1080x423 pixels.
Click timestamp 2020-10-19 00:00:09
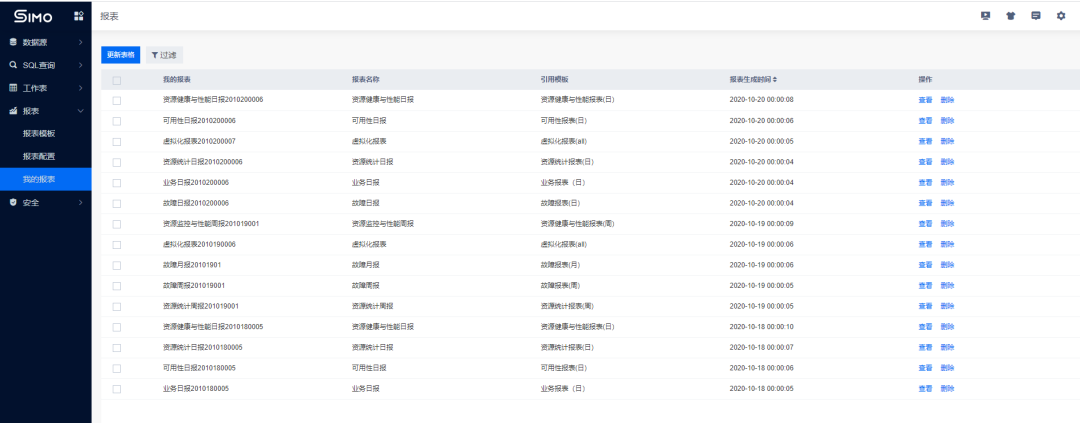(x=761, y=224)
